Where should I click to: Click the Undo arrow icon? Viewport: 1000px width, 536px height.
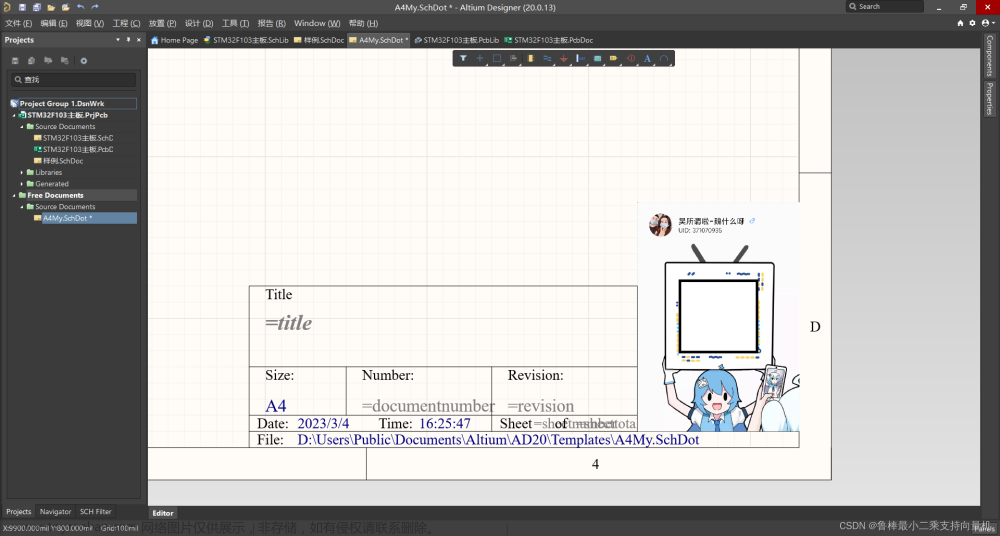[80, 7]
